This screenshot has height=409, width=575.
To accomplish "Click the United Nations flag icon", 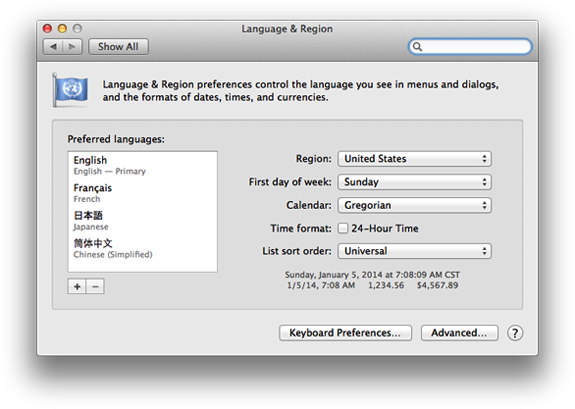I will [70, 90].
